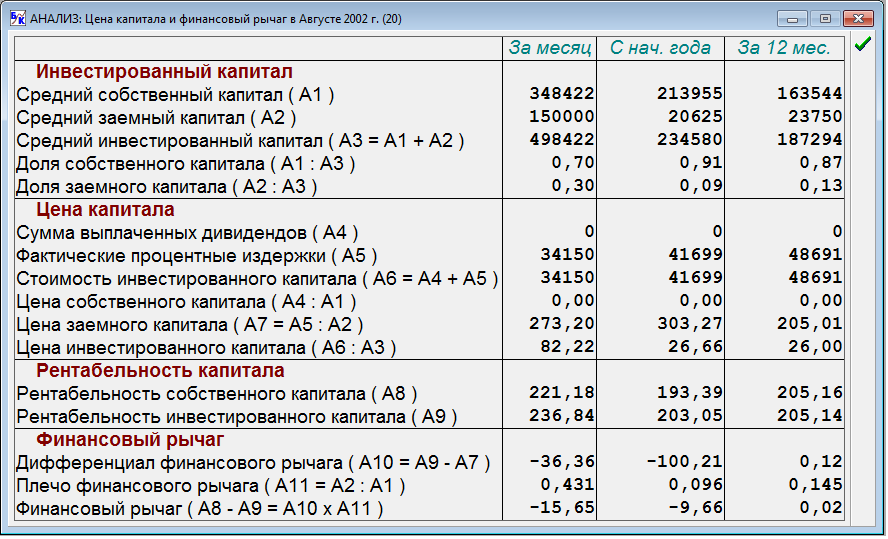The width and height of the screenshot is (888, 539).
Task: Select row 'Рентабельность собственного капитала ( A8 )'
Action: 429,393
